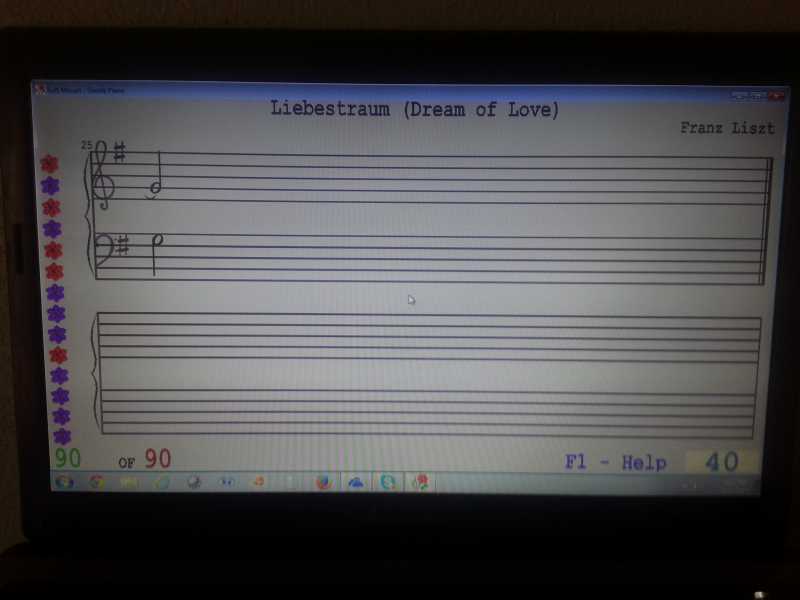The height and width of the screenshot is (600, 800).
Task: Close the piano application window
Action: (x=777, y=95)
